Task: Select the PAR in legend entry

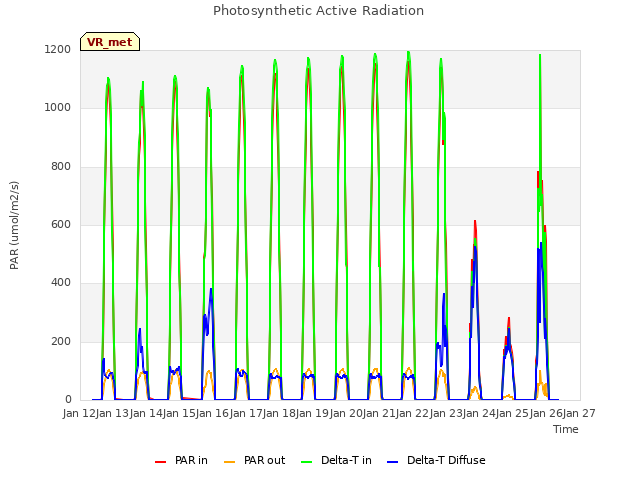Action: [181, 460]
